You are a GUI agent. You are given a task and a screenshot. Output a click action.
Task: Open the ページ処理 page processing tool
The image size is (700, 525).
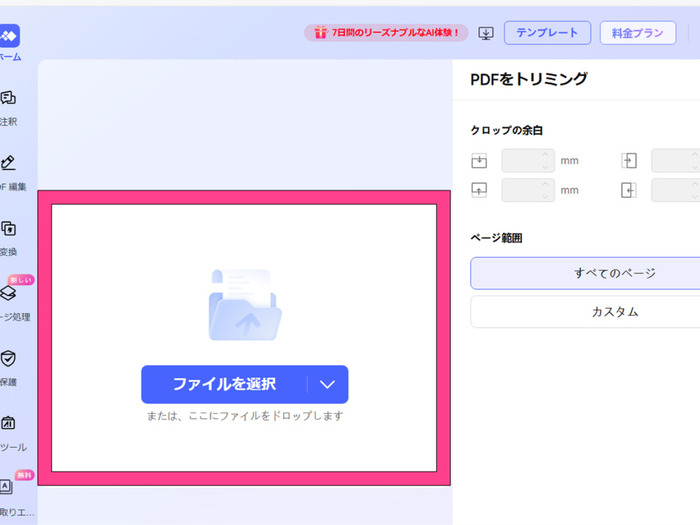(x=8, y=294)
